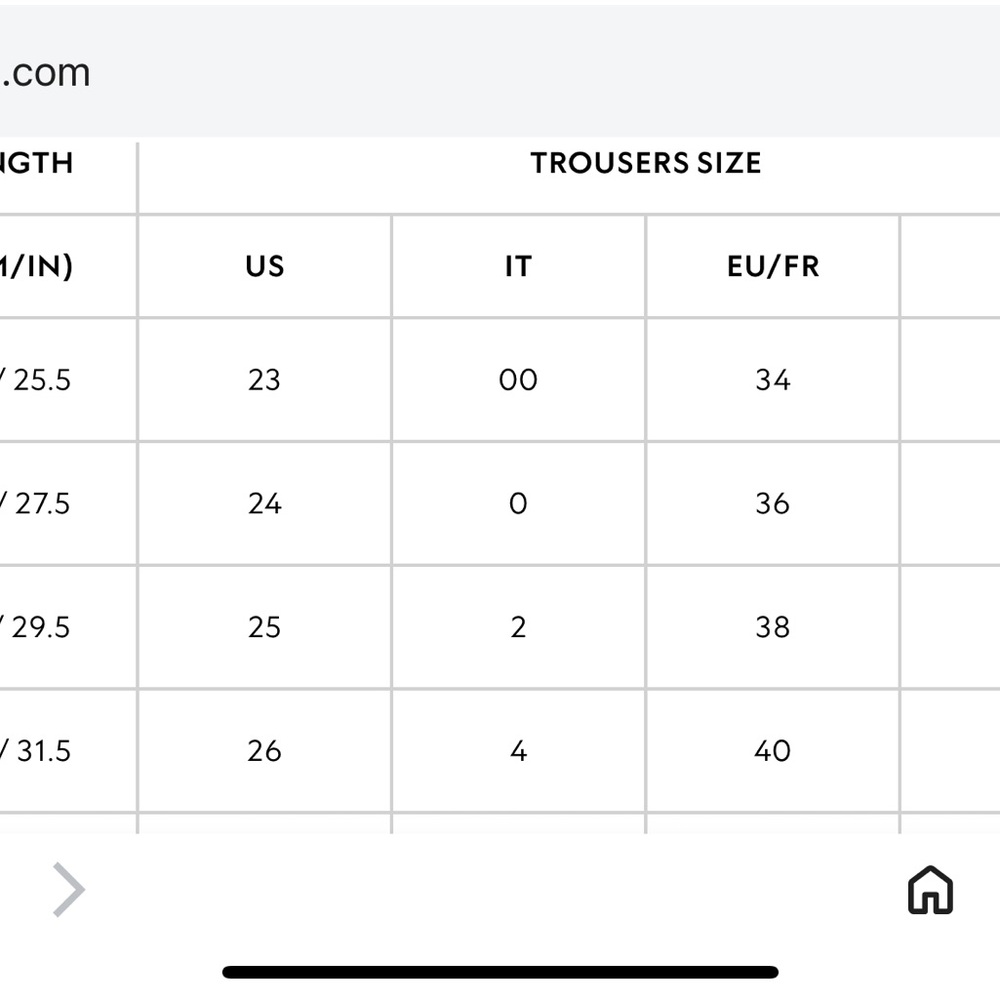Tap the 31.5 length cell

click(x=68, y=751)
